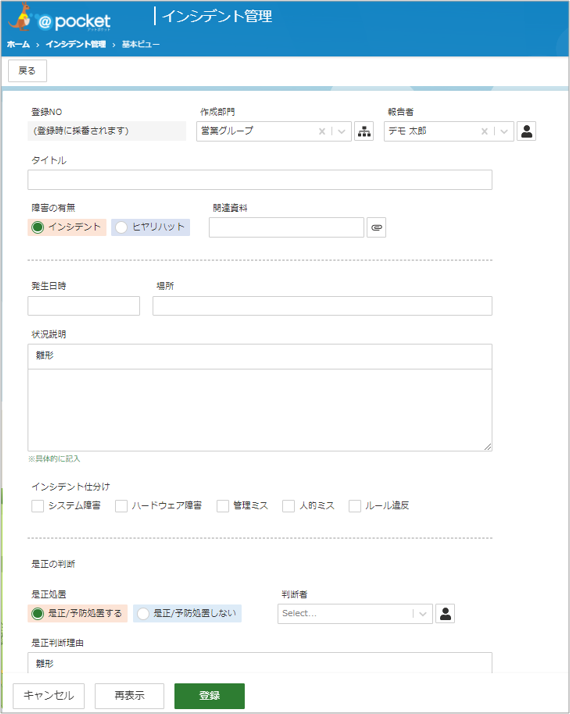Image resolution: width=570 pixels, height=714 pixels.
Task: Click the paperclip attachment icon for 関連資料
Action: 377,227
